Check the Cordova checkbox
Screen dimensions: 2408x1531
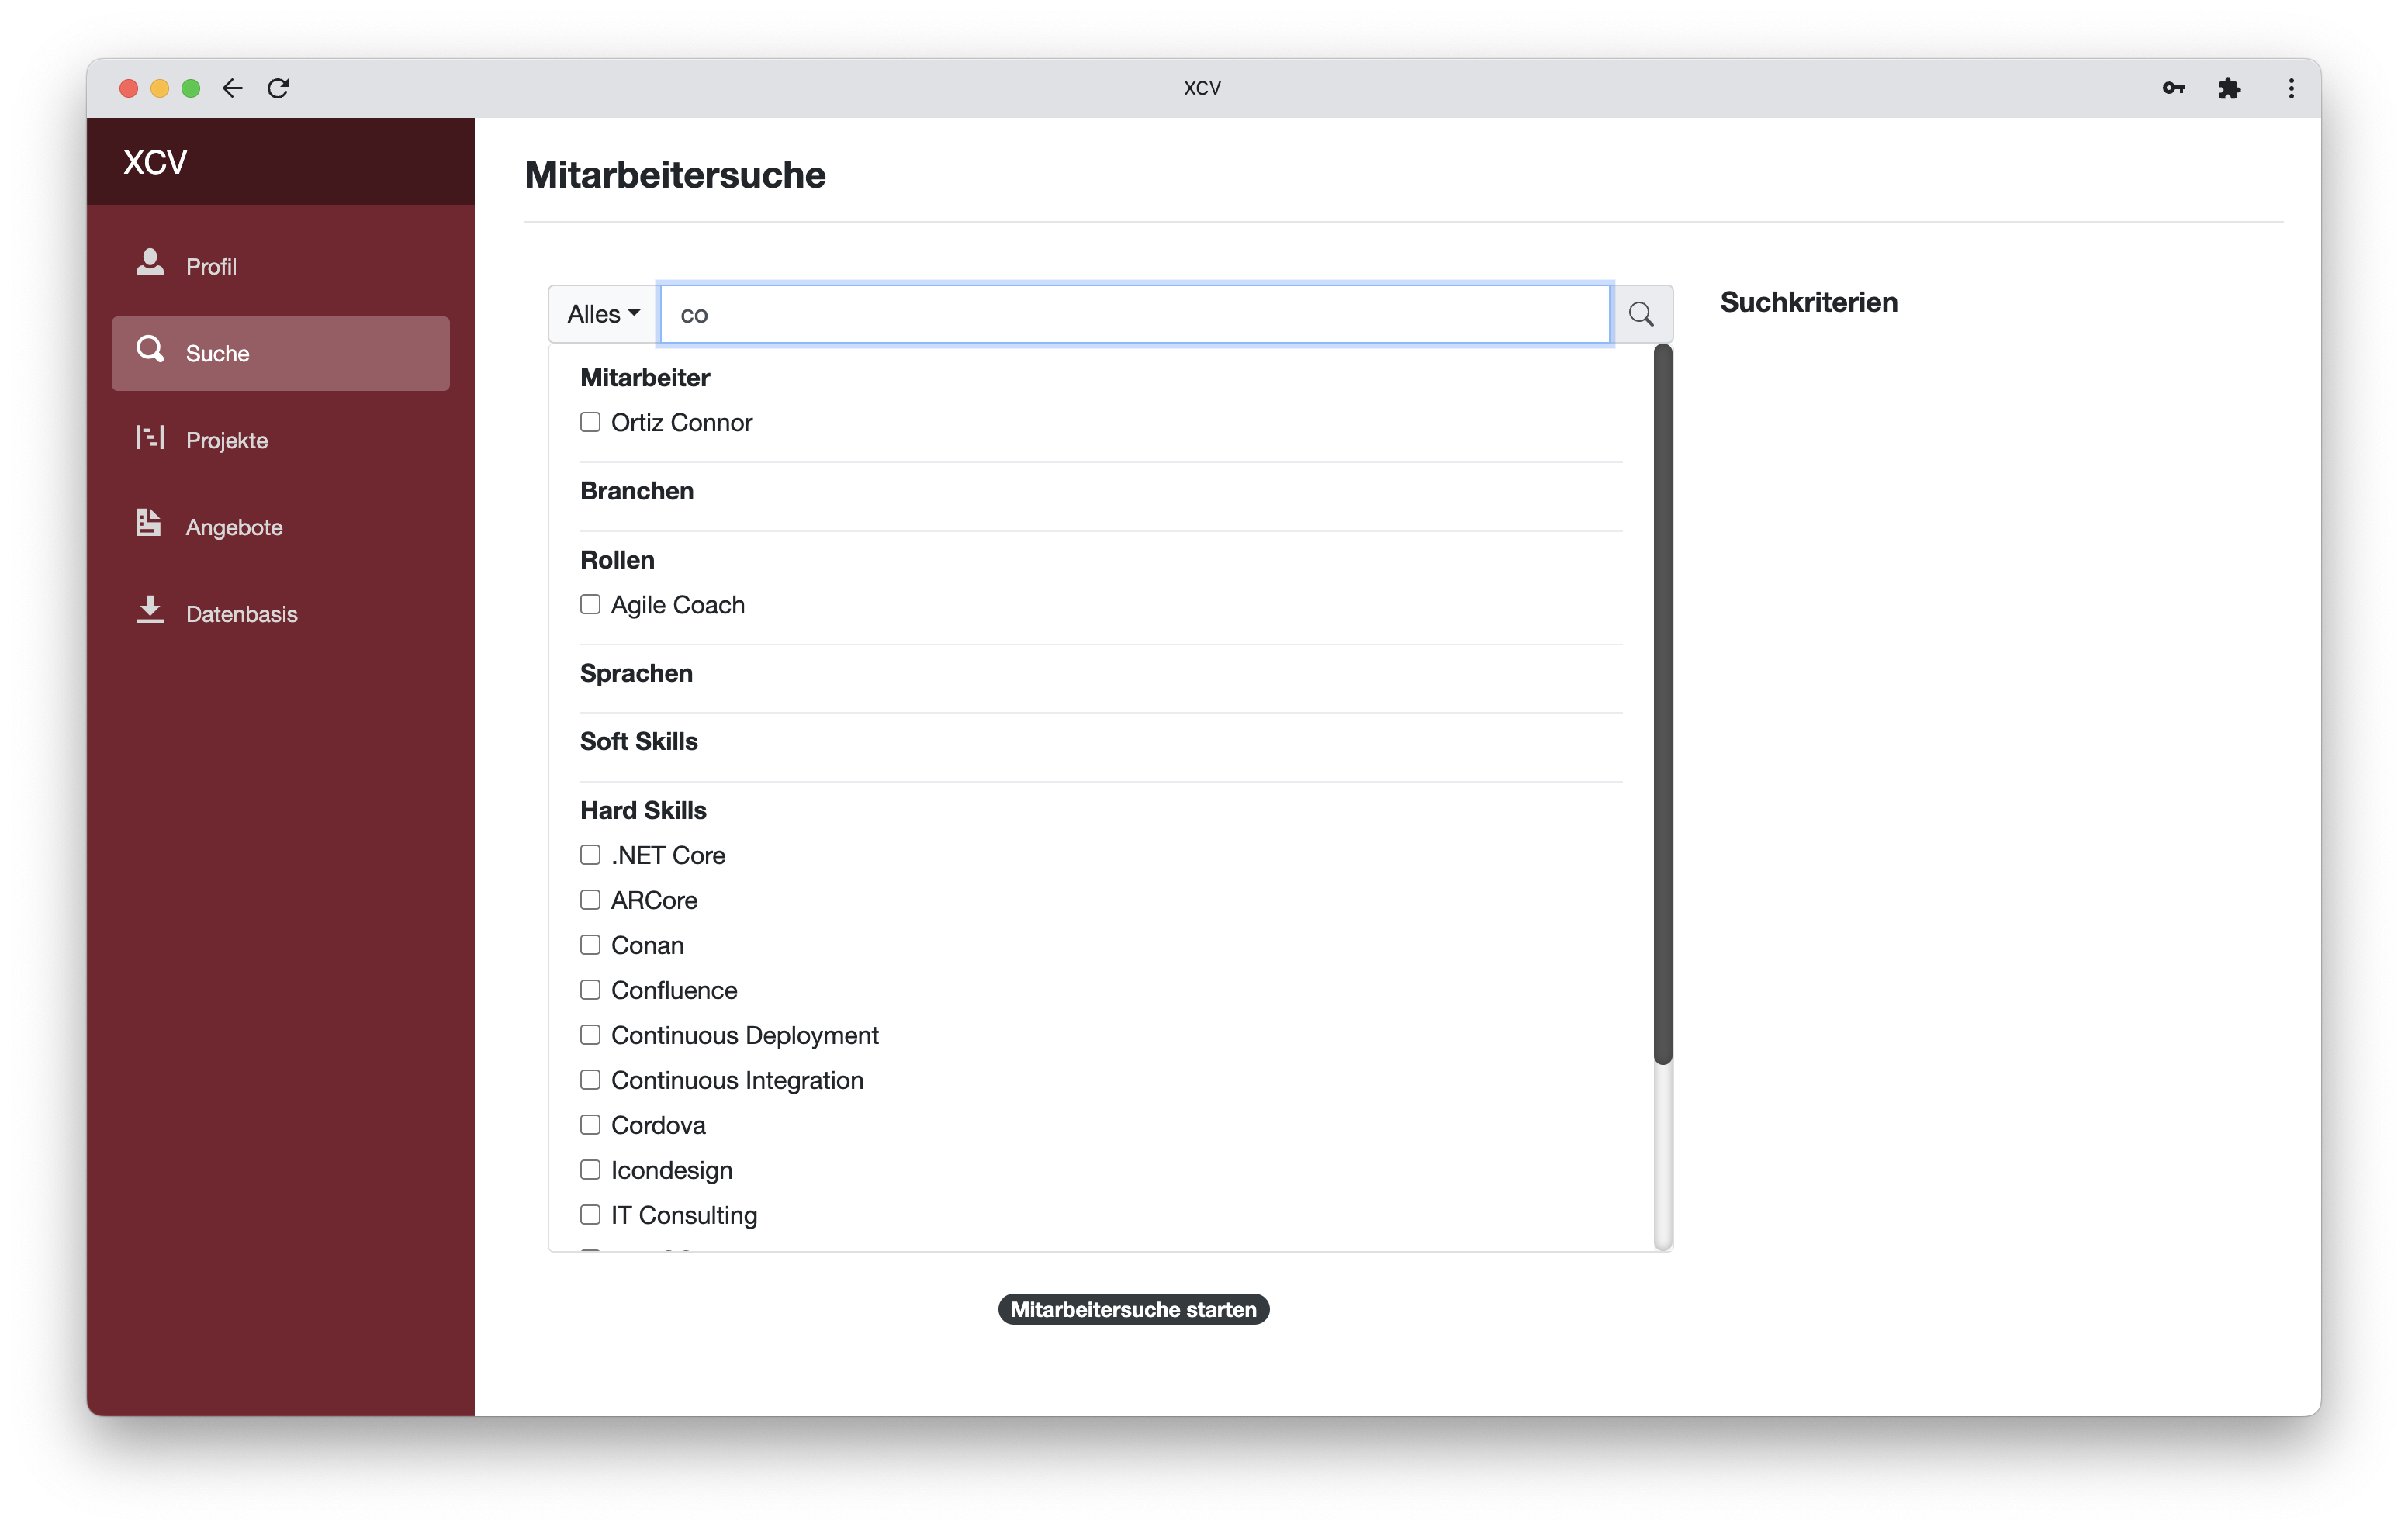point(590,1124)
